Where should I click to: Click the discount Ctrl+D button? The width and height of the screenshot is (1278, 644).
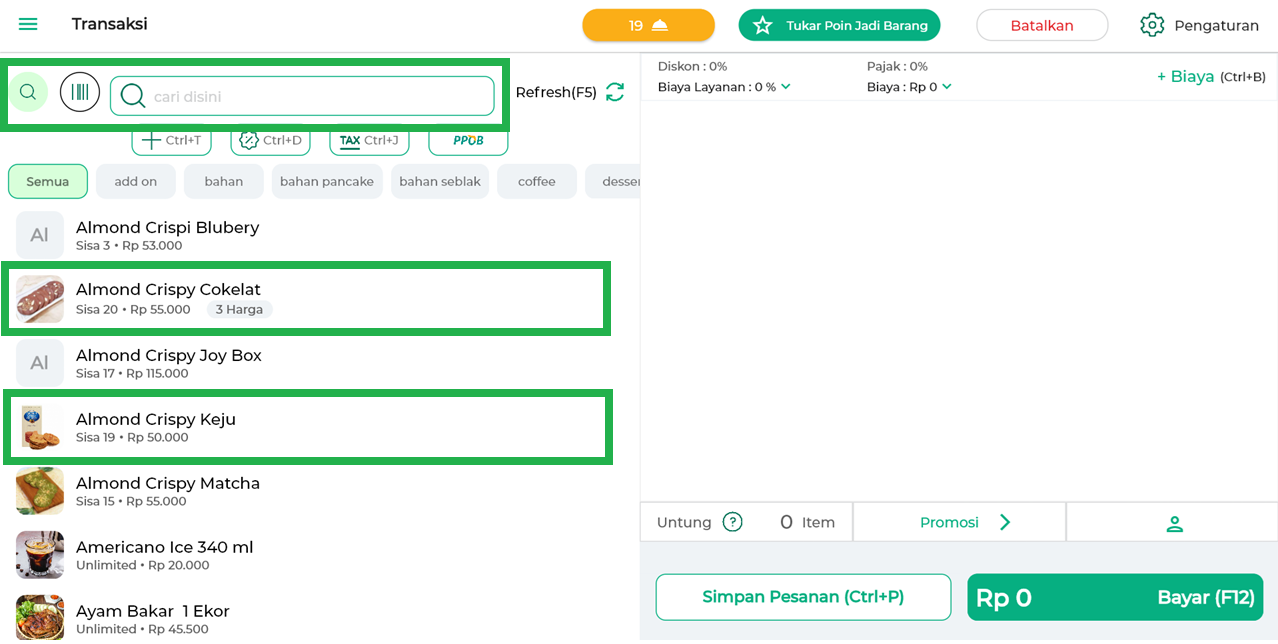[x=270, y=141]
